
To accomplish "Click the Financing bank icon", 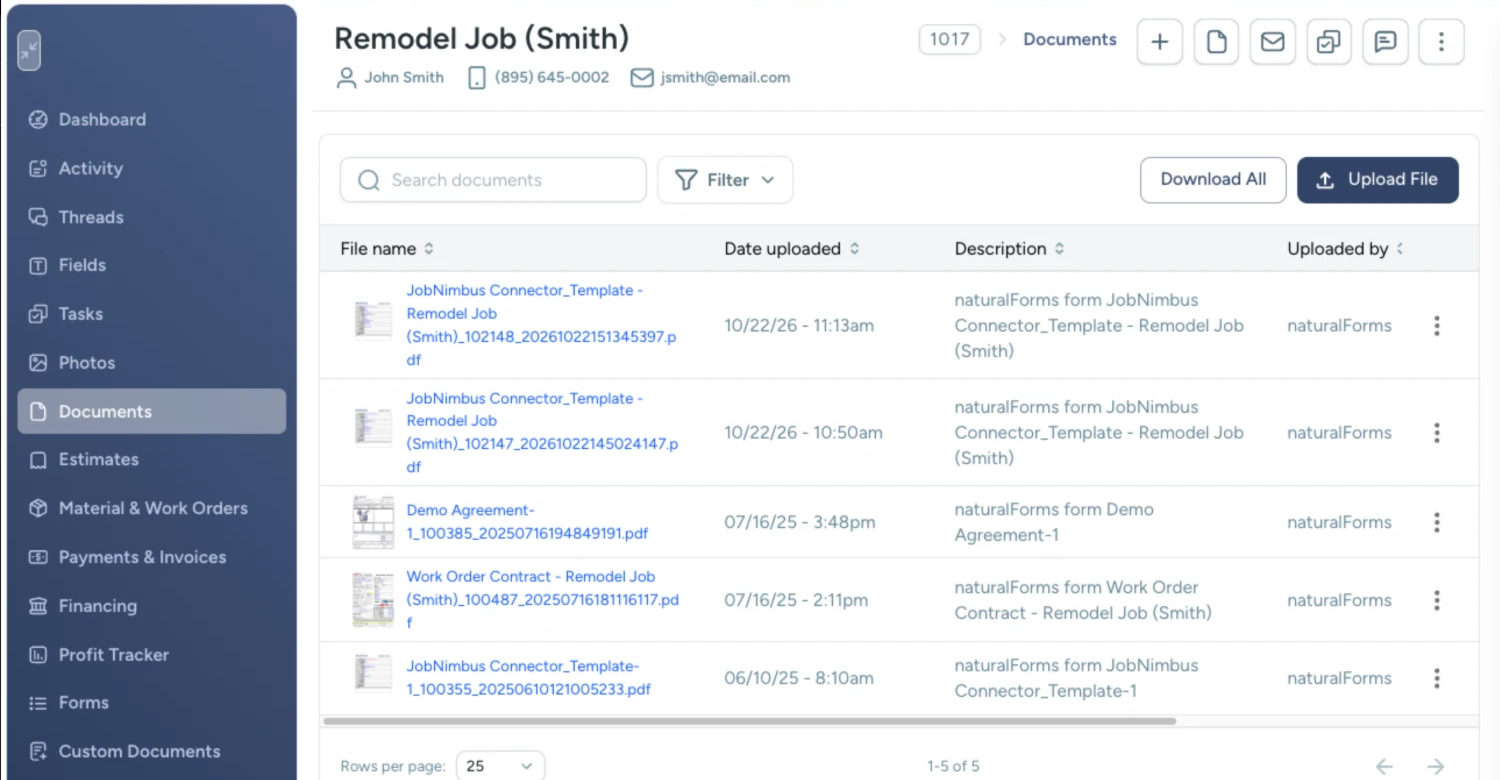I will click(x=38, y=606).
